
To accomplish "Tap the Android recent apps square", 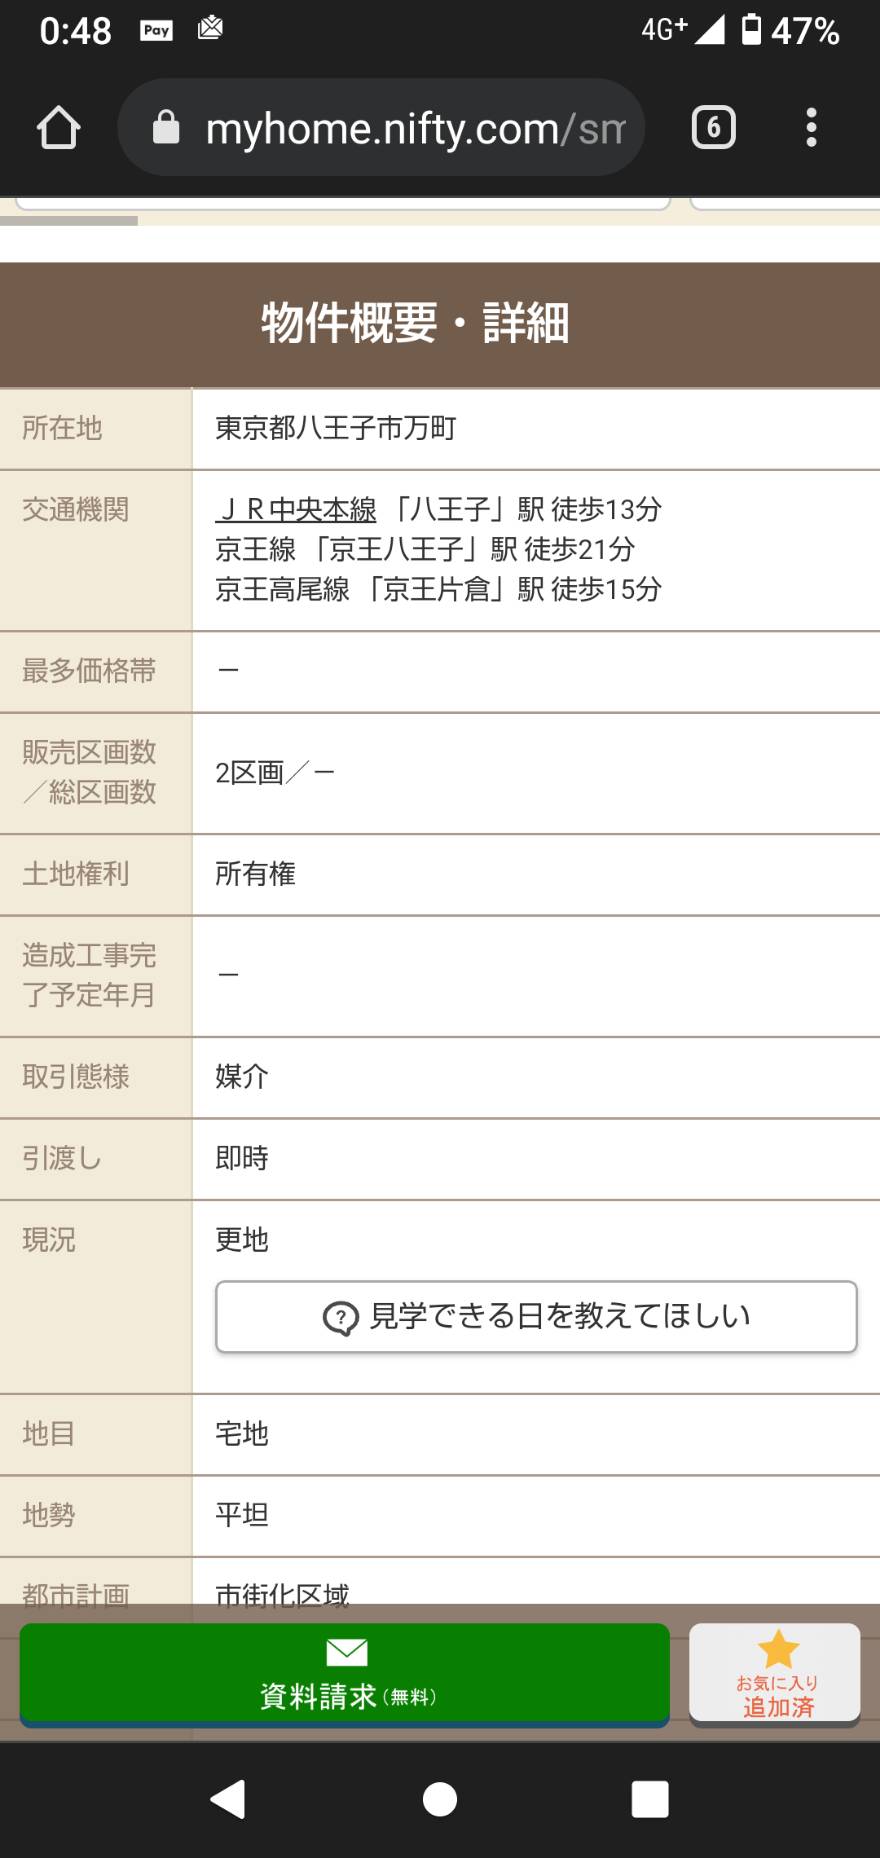I will click(650, 1799).
